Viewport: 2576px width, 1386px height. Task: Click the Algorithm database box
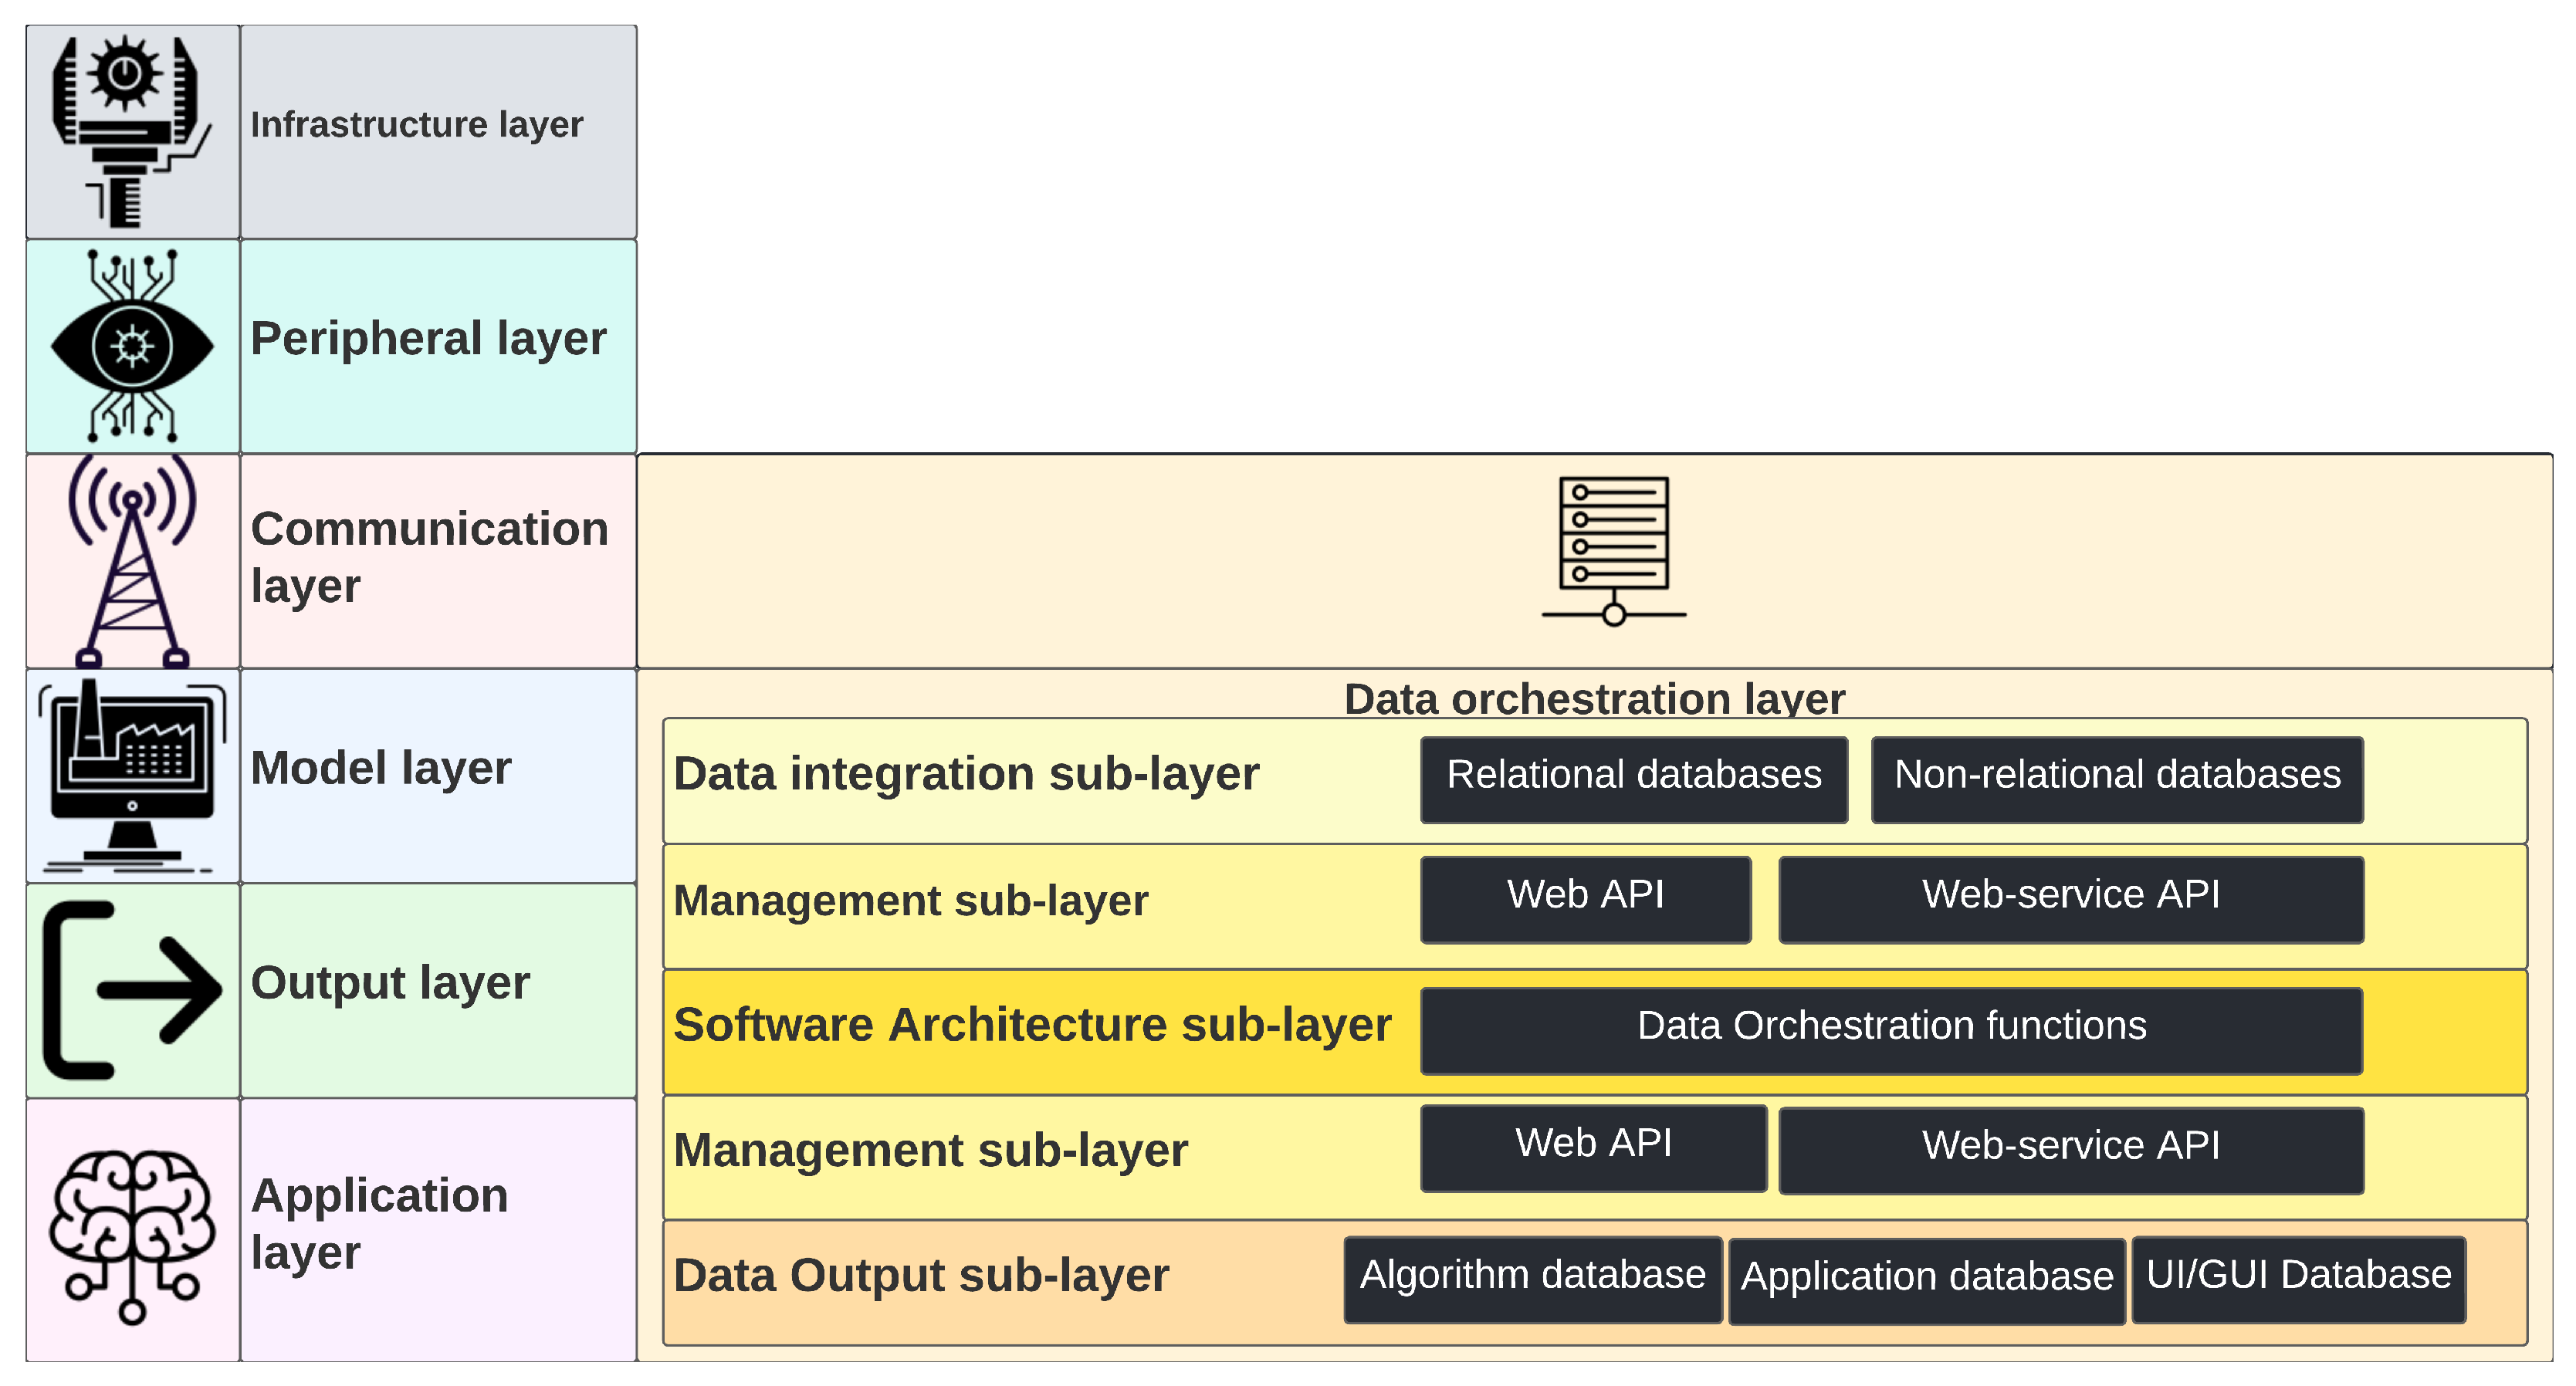pyautogui.click(x=1532, y=1279)
